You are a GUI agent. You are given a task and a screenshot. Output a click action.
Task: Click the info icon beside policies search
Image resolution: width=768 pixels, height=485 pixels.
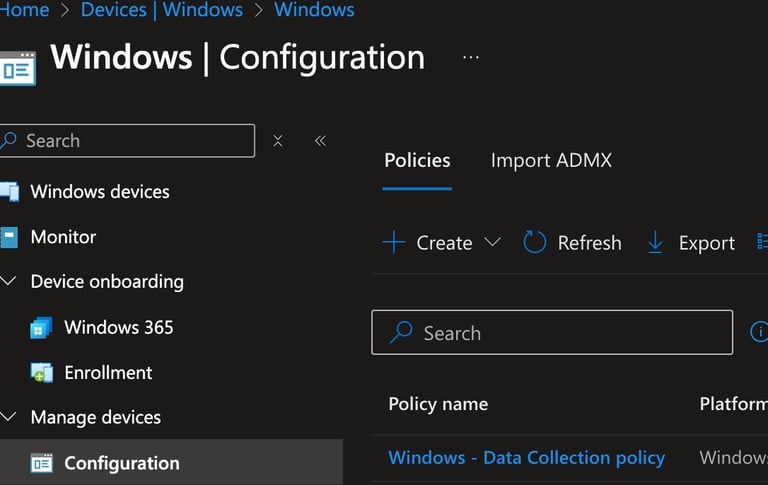tap(759, 332)
